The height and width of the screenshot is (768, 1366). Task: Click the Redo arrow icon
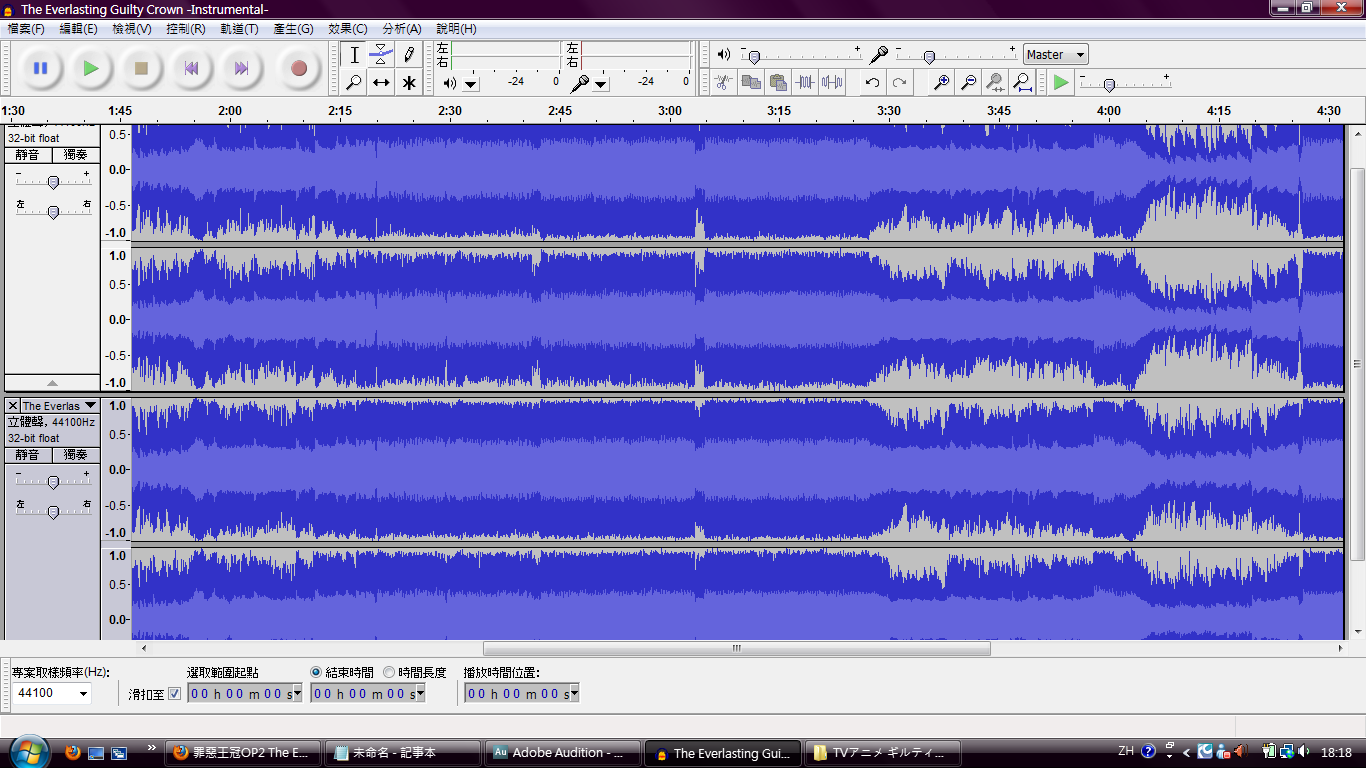(900, 82)
